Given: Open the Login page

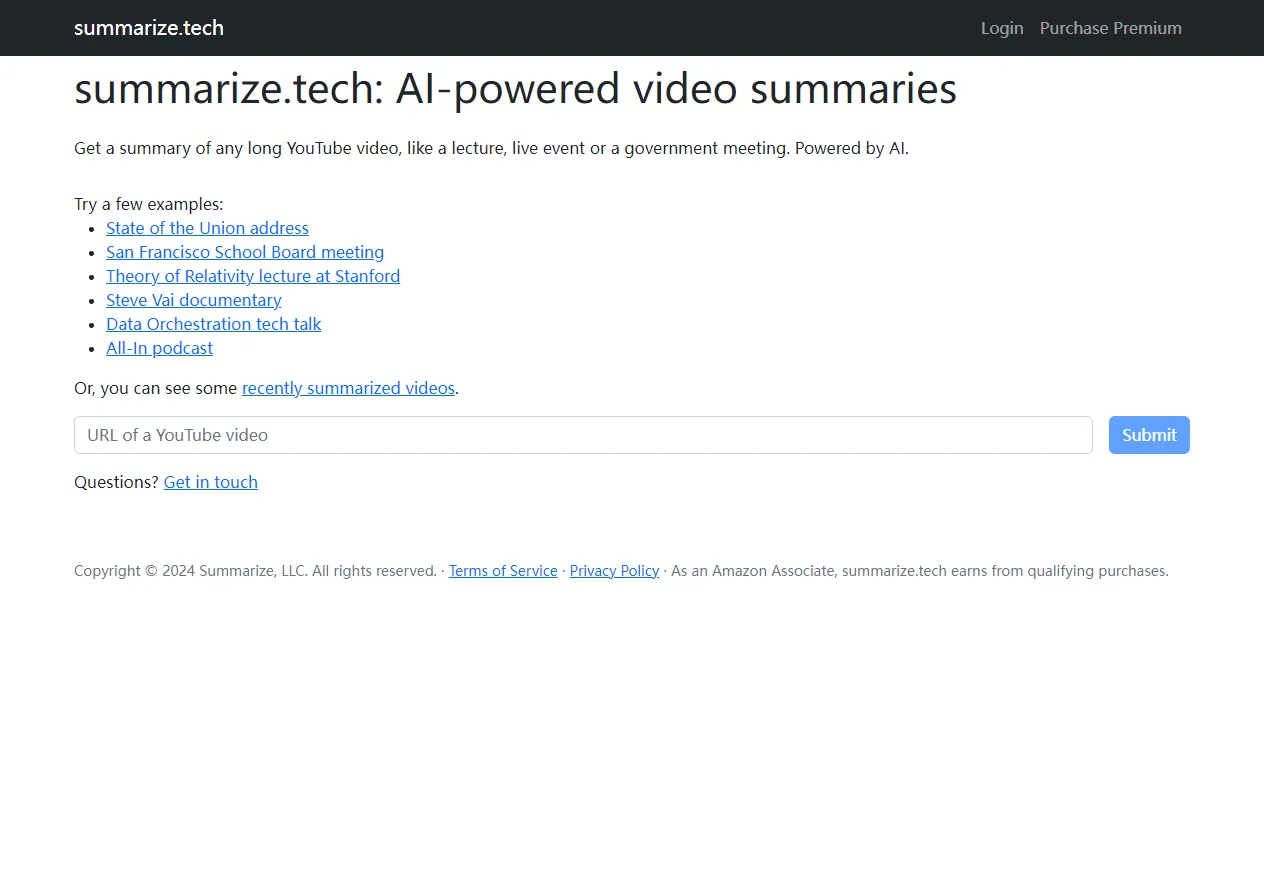Looking at the screenshot, I should coord(1002,28).
